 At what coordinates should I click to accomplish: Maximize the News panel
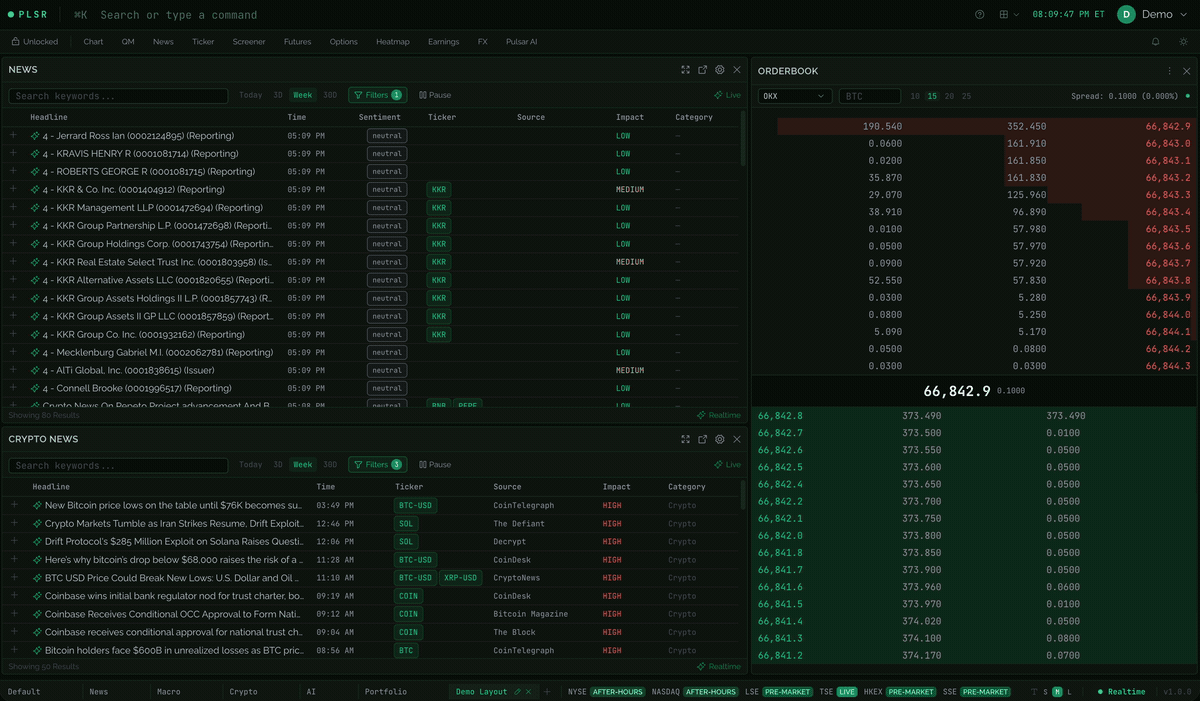[x=685, y=70]
